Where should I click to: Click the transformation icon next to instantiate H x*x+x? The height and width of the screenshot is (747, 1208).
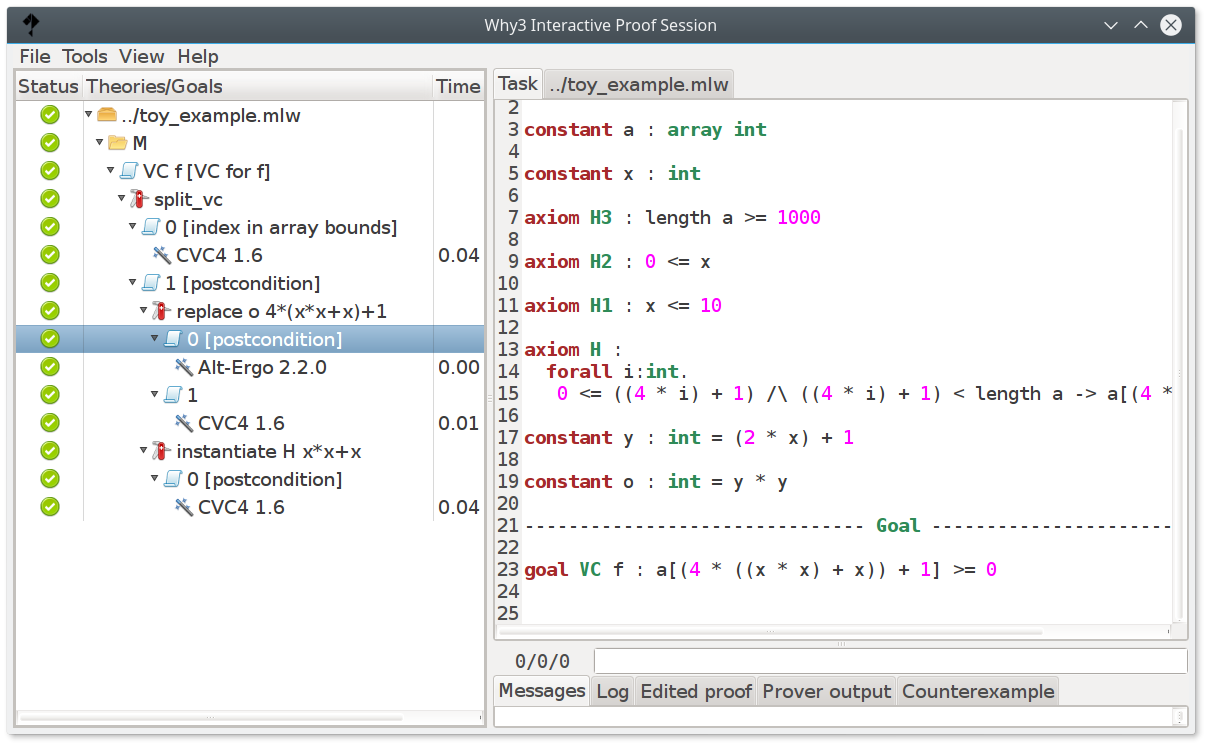point(162,451)
